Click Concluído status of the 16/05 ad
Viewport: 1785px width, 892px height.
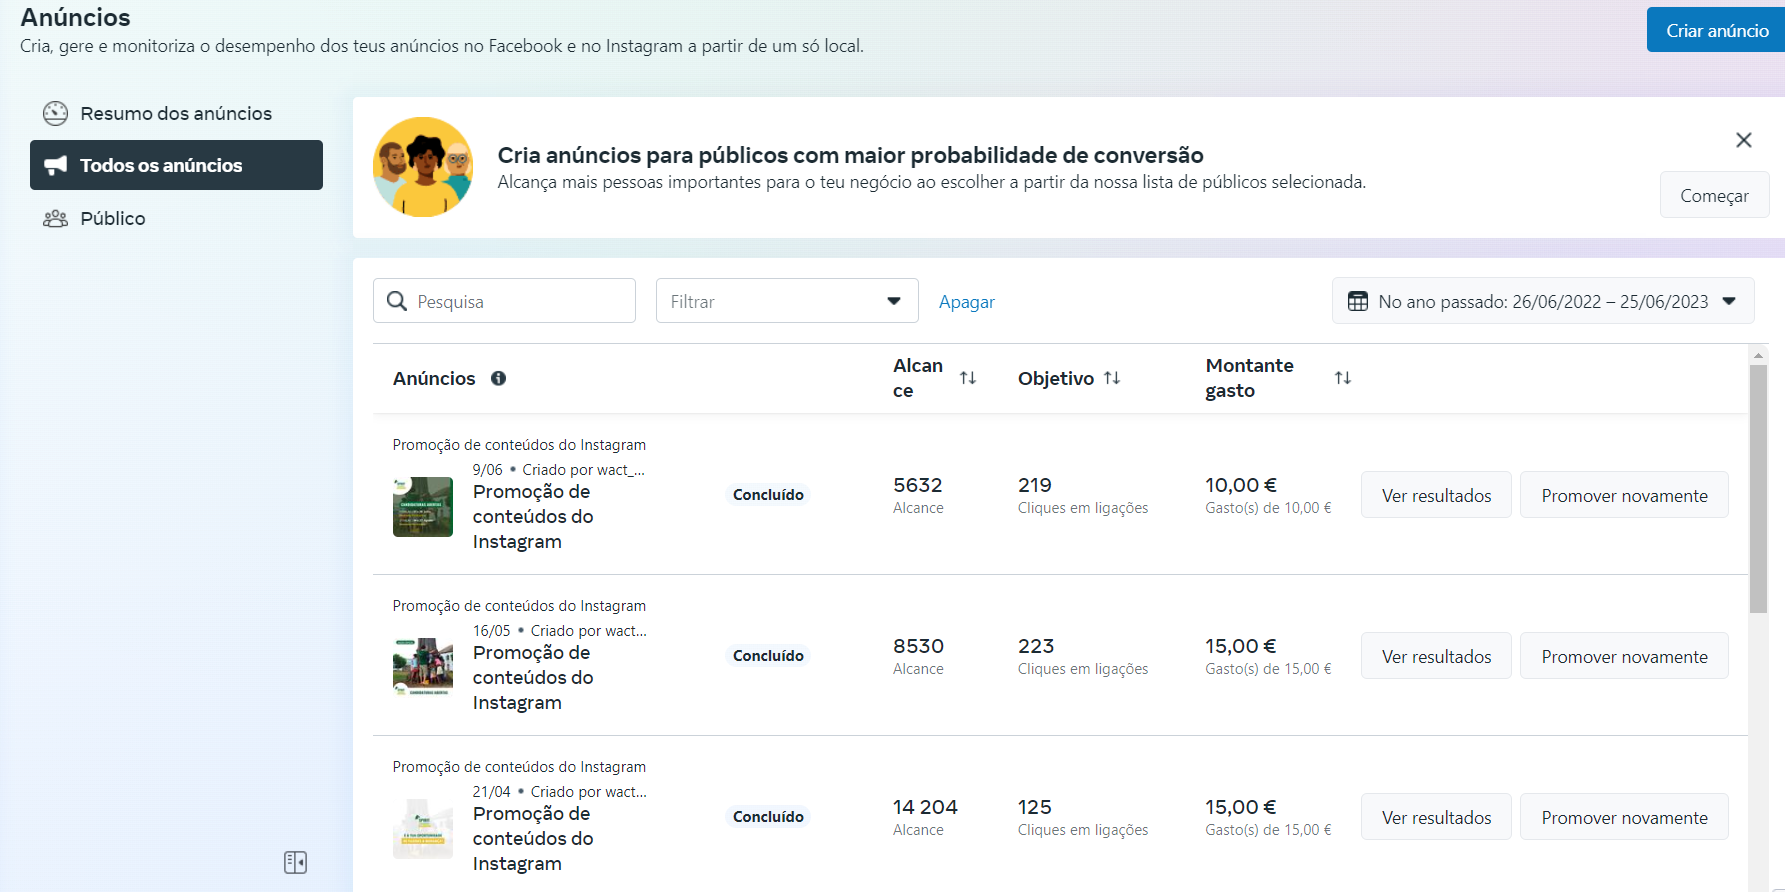(768, 655)
